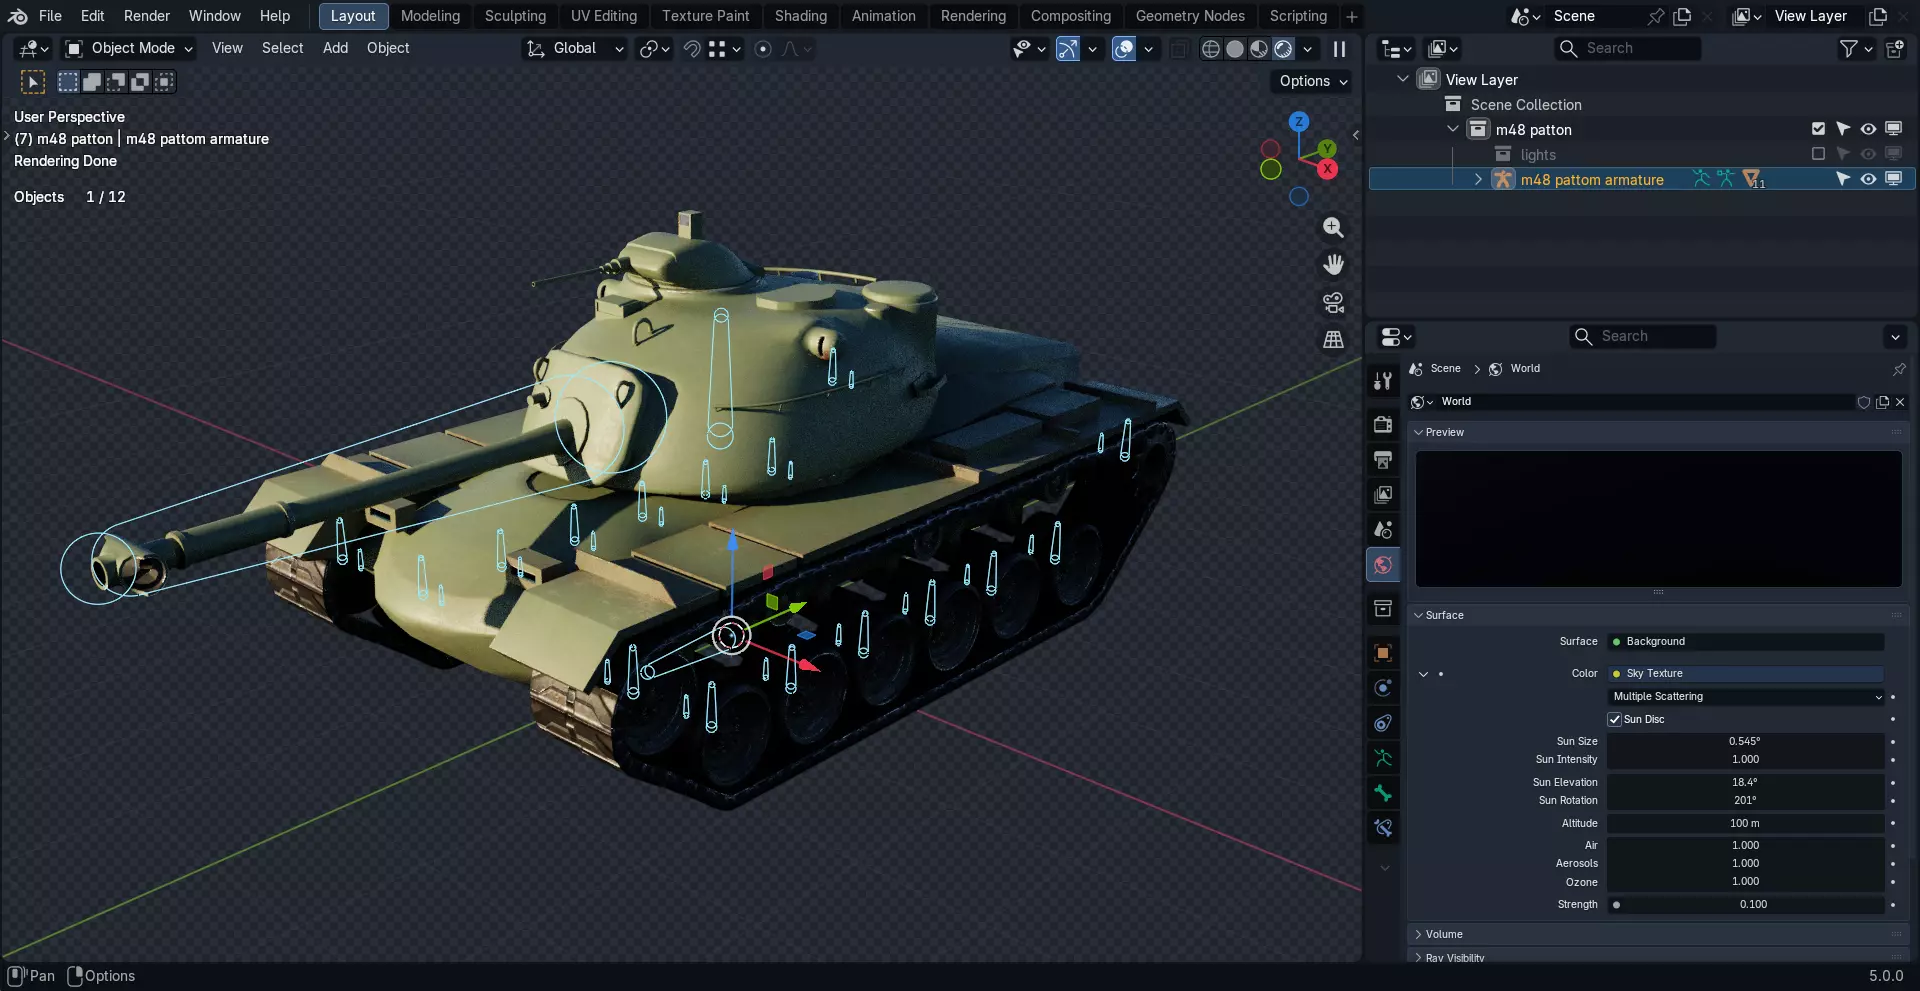The image size is (1920, 991).
Task: Open the Render menu
Action: [x=147, y=16]
